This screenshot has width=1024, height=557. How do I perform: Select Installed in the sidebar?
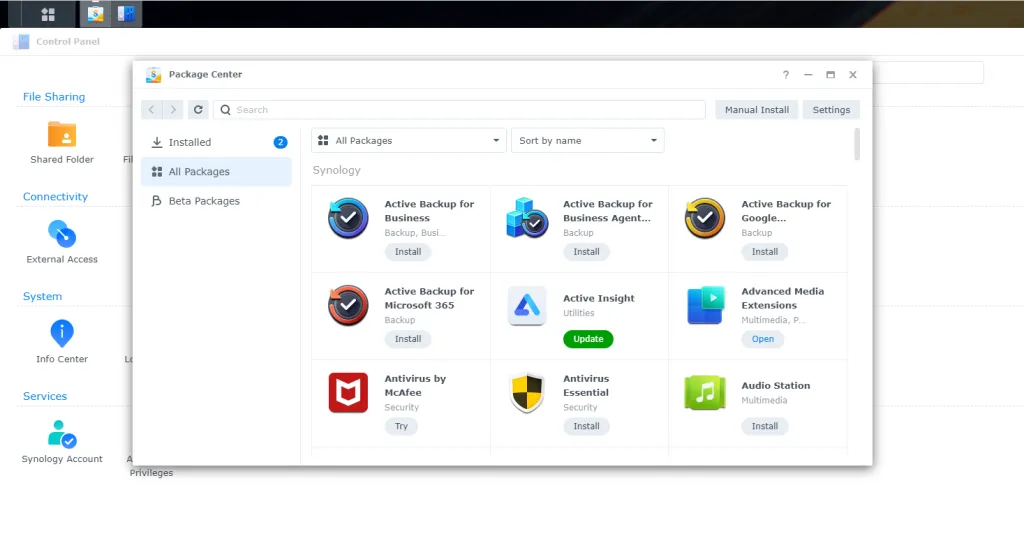click(216, 142)
